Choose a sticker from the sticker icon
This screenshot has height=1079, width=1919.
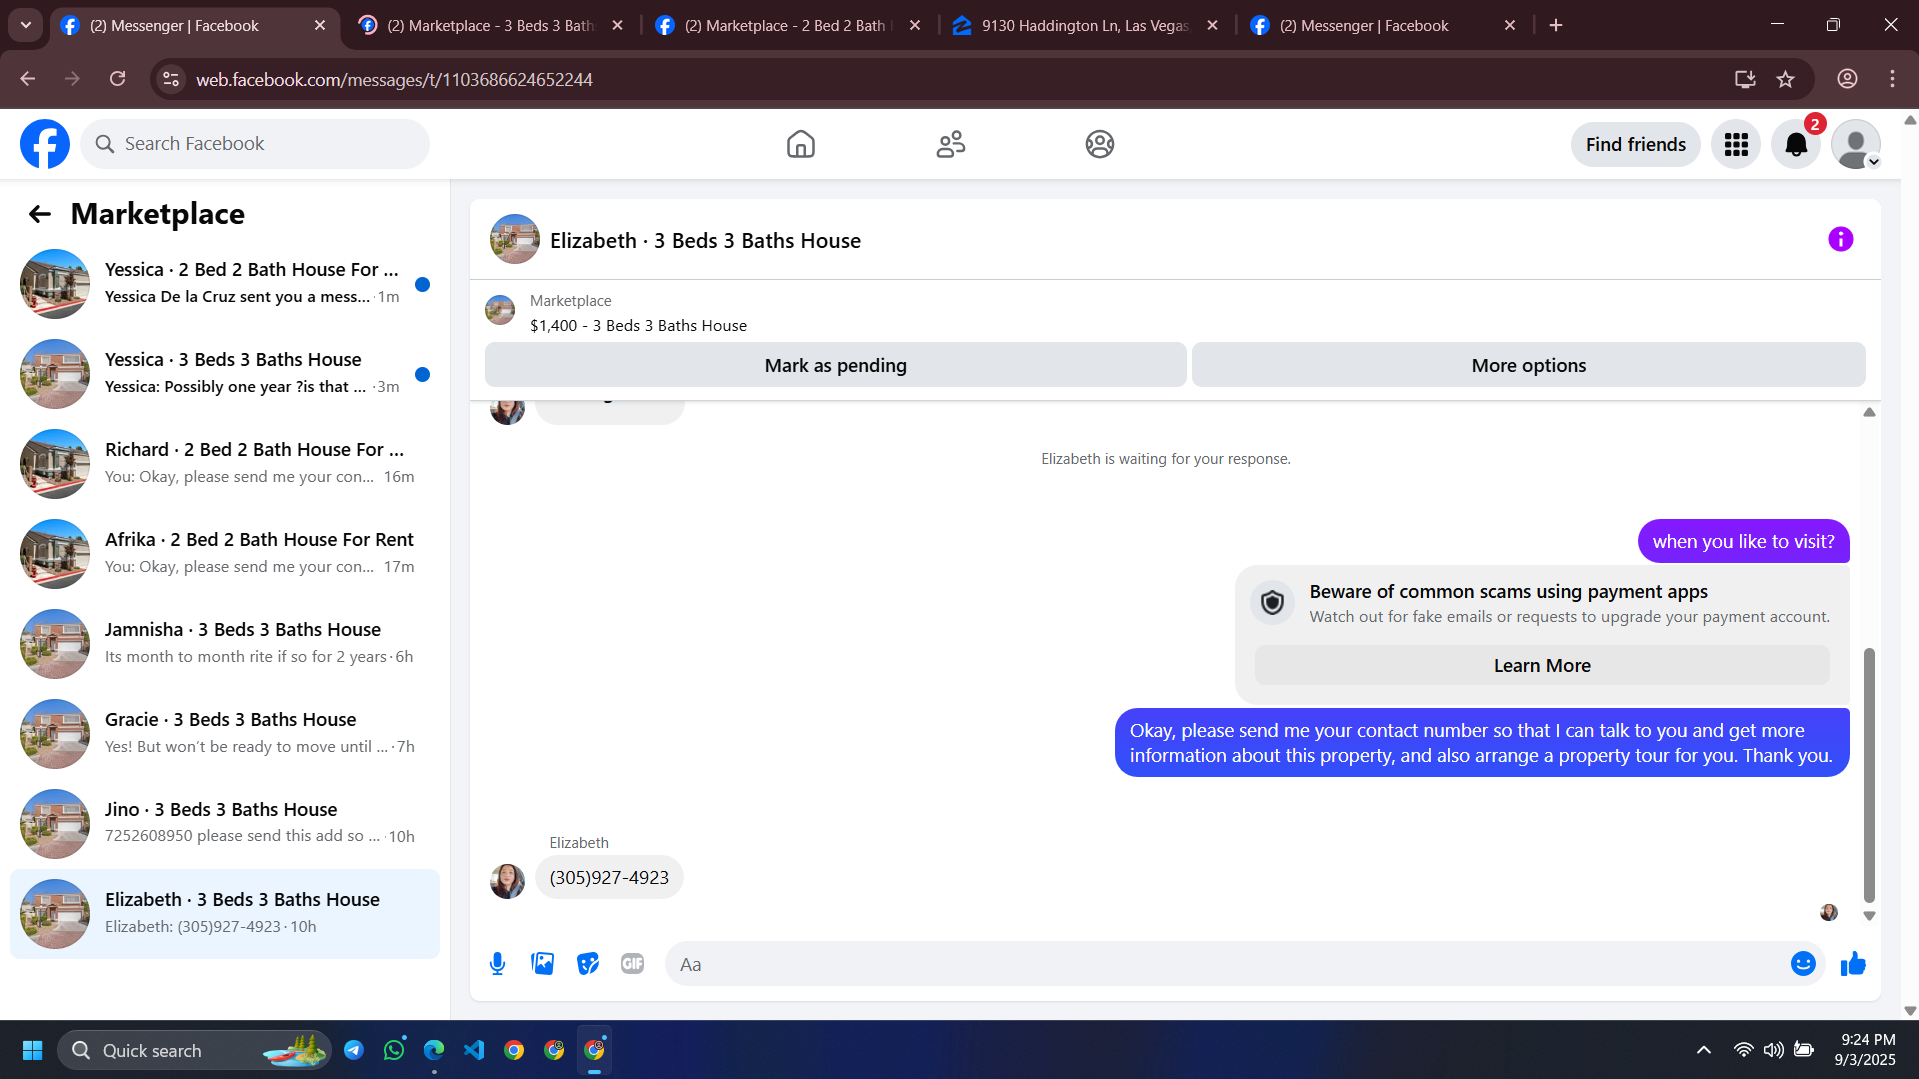588,963
